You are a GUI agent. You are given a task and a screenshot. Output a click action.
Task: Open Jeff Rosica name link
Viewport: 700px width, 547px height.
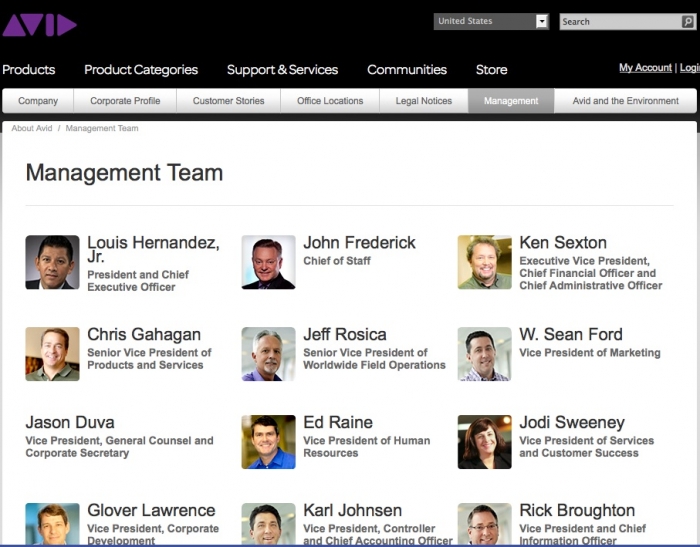point(345,334)
